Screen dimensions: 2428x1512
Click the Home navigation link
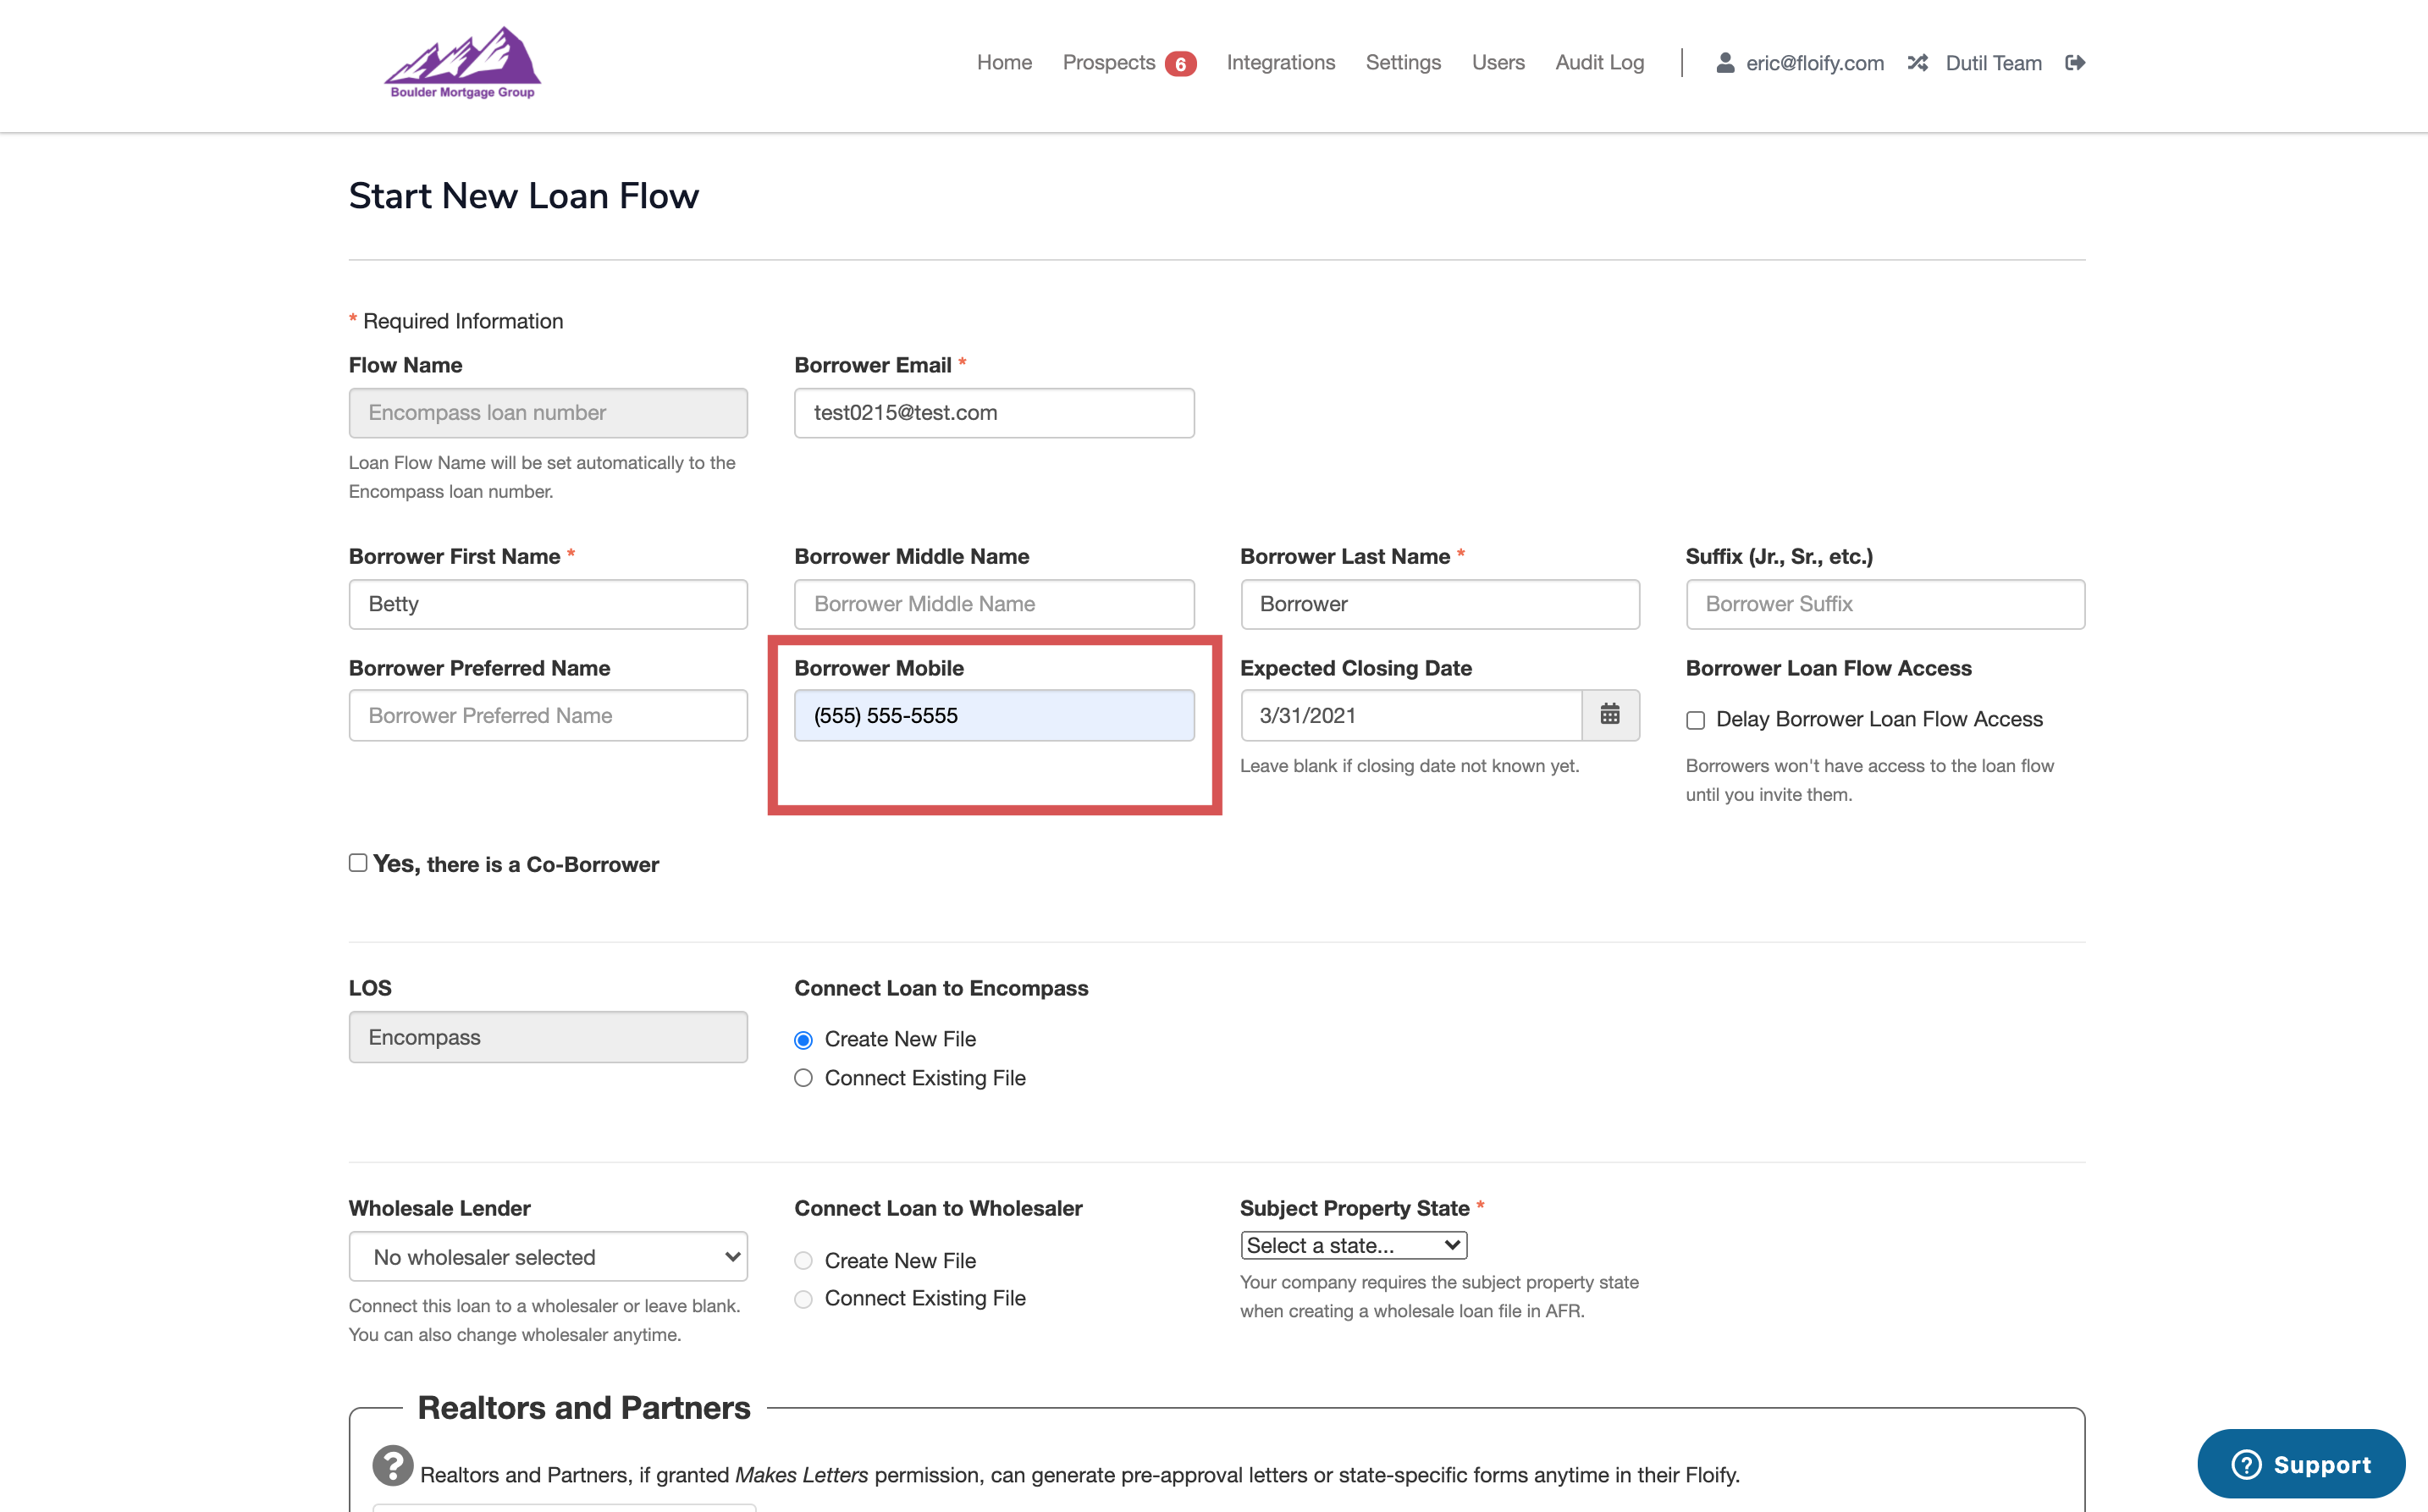[1004, 63]
